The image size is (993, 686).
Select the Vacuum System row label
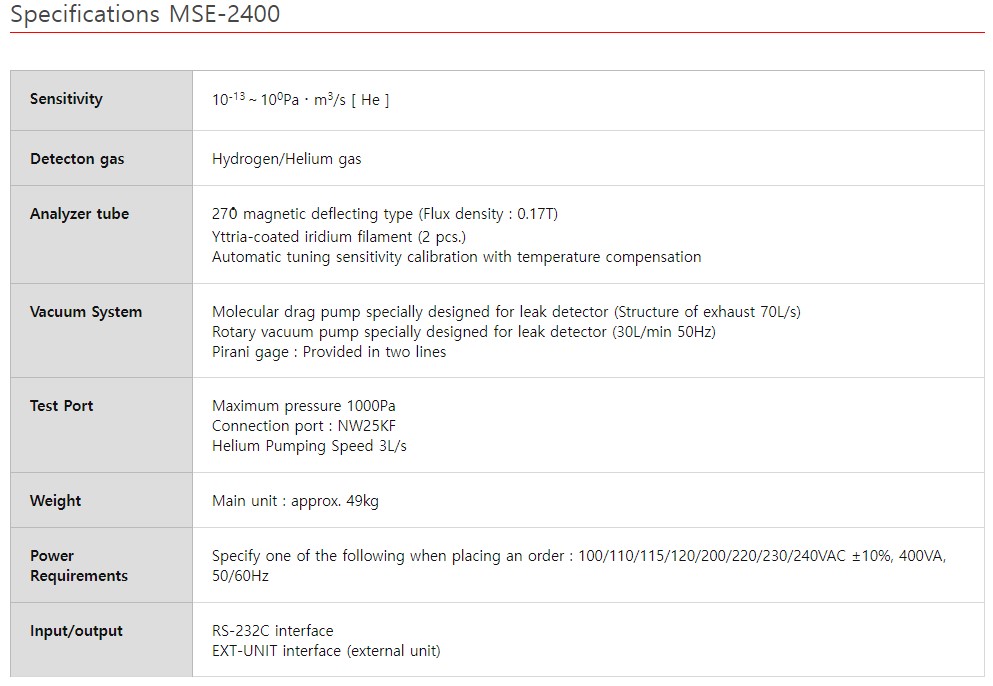(86, 312)
